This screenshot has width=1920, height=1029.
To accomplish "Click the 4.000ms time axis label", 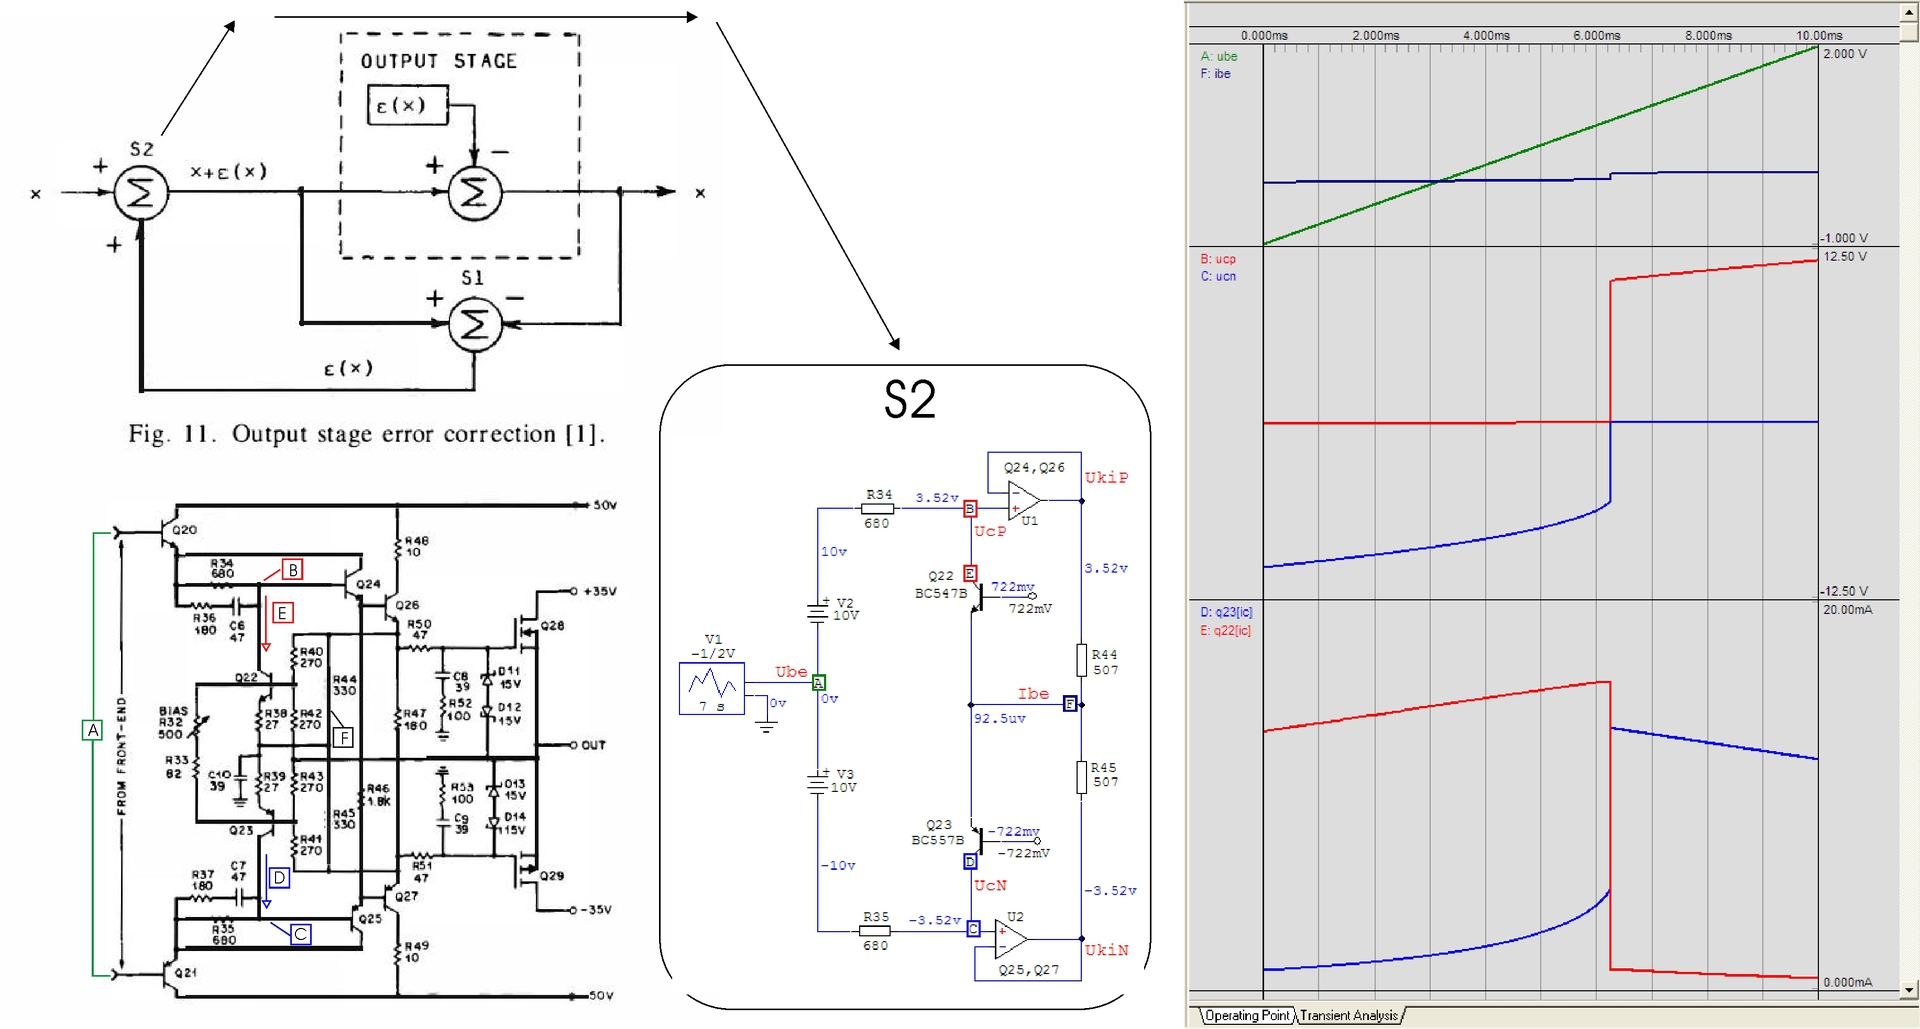I will click(1487, 36).
